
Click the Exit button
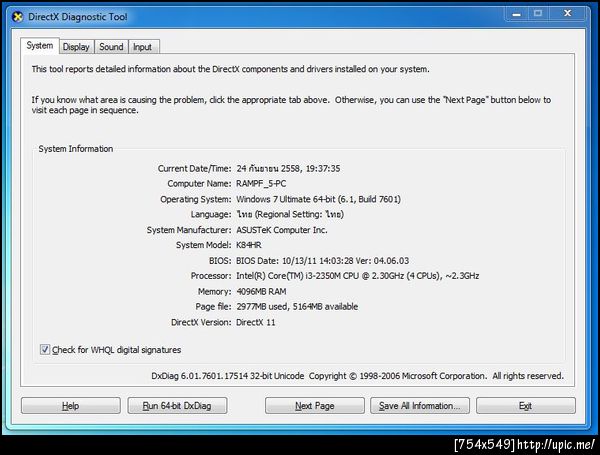[526, 406]
